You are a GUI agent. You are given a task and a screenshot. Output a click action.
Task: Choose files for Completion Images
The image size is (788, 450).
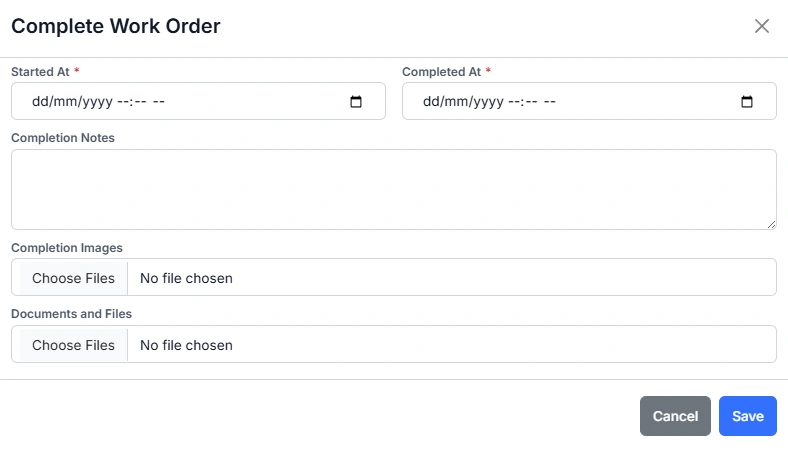pyautogui.click(x=73, y=278)
